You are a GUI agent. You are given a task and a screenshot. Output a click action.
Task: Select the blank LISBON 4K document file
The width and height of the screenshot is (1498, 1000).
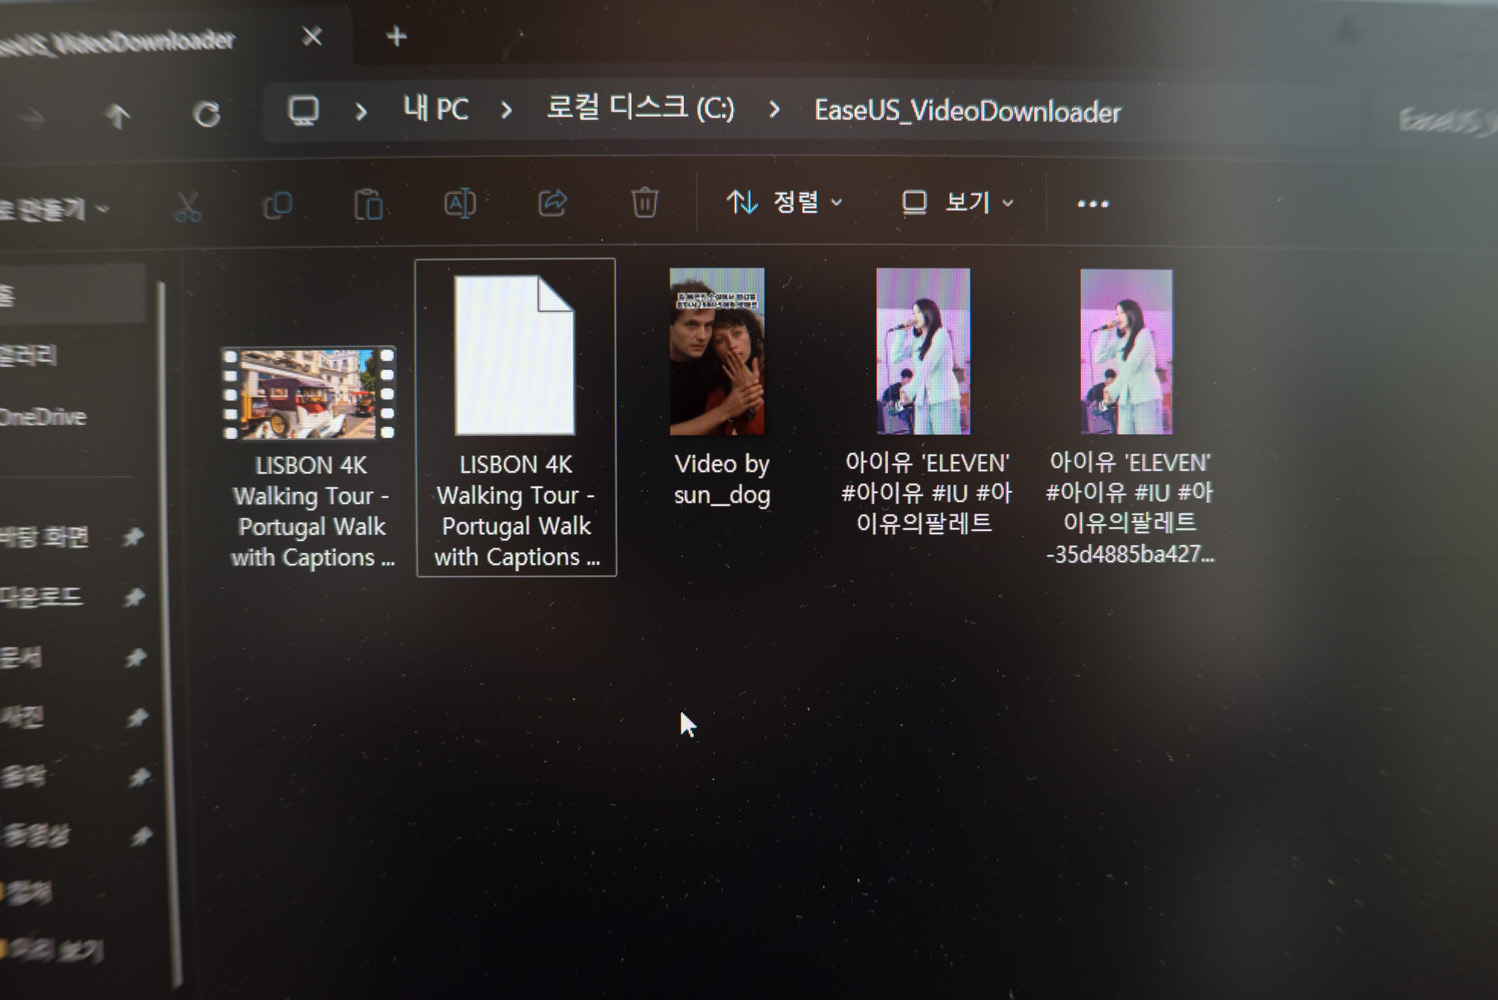click(515, 417)
